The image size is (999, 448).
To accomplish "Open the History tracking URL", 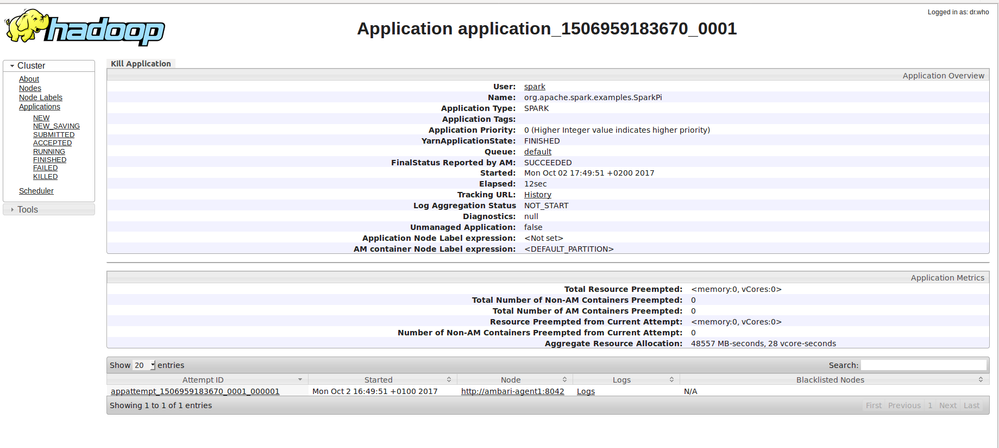I will pos(538,195).
